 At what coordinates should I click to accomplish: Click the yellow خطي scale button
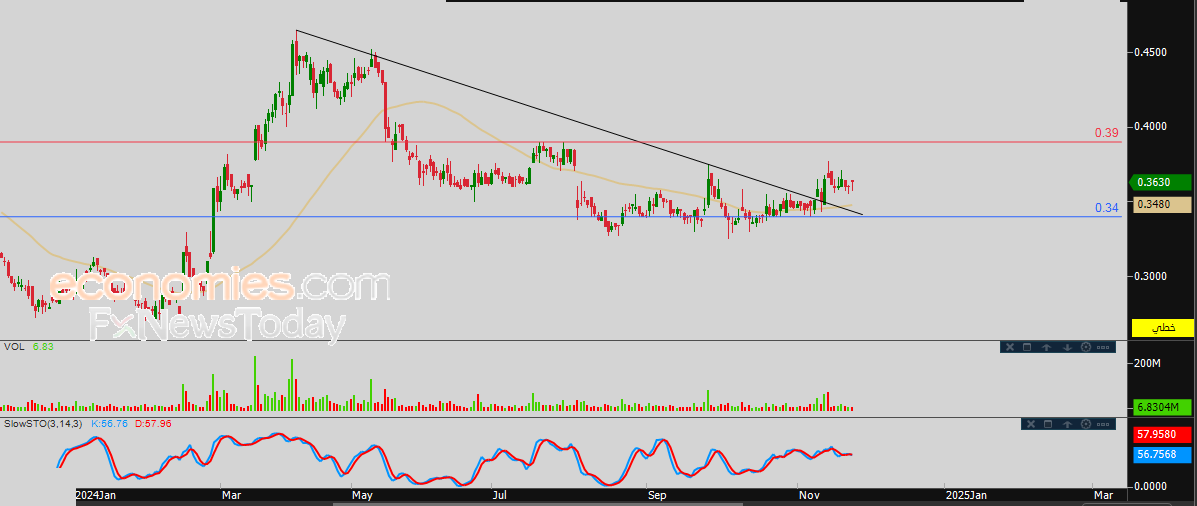(x=1163, y=327)
